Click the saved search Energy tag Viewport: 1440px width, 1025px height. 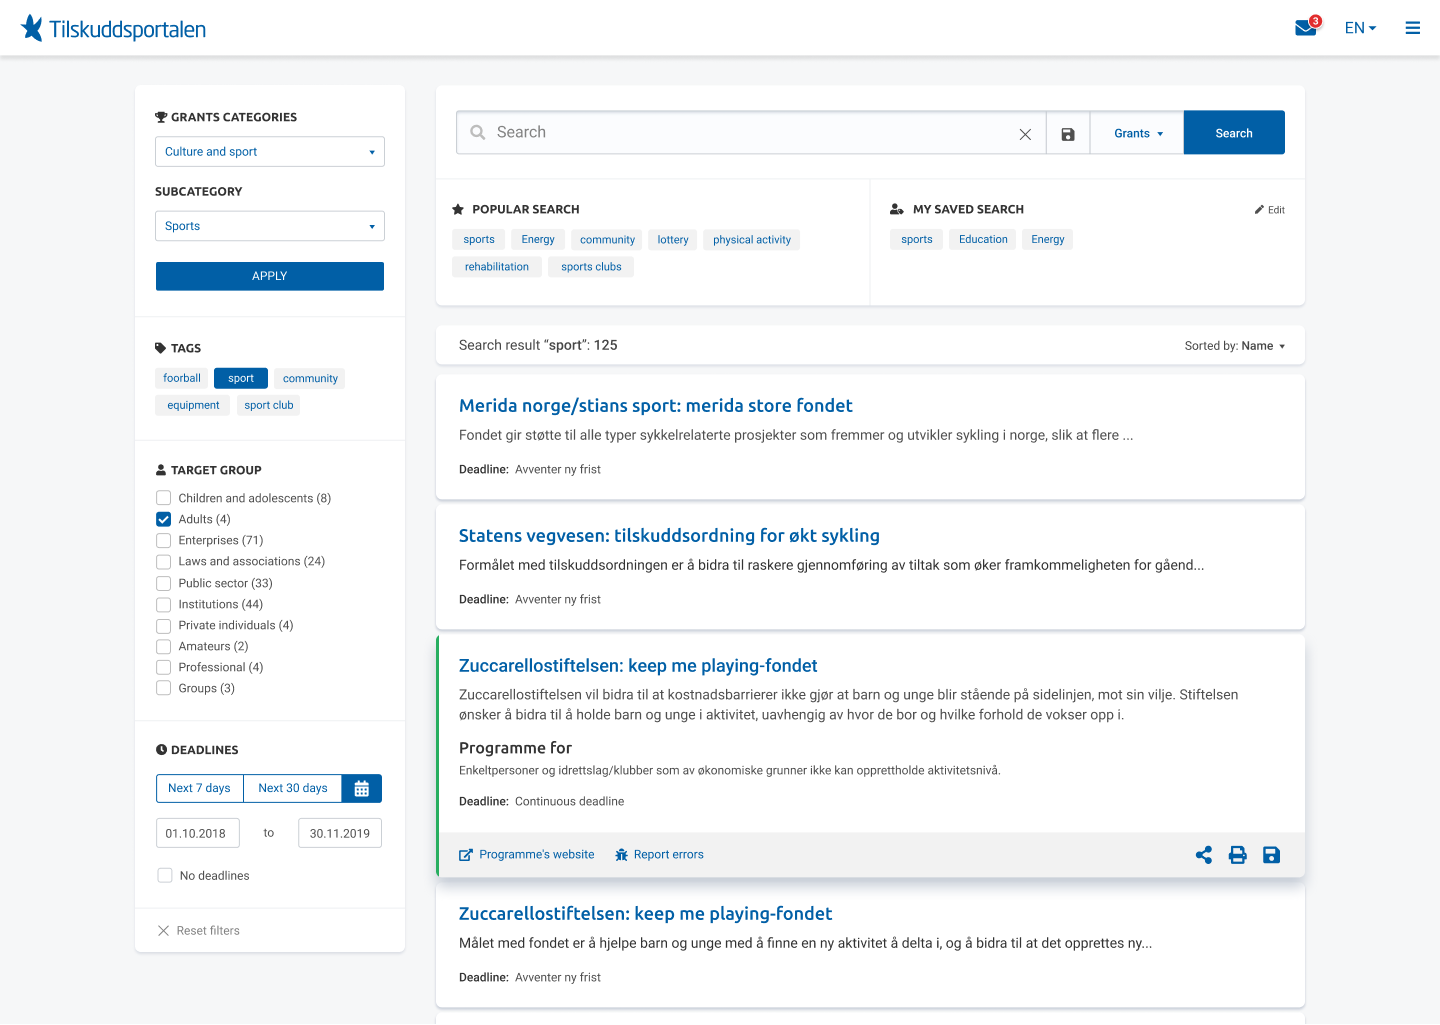click(1048, 240)
